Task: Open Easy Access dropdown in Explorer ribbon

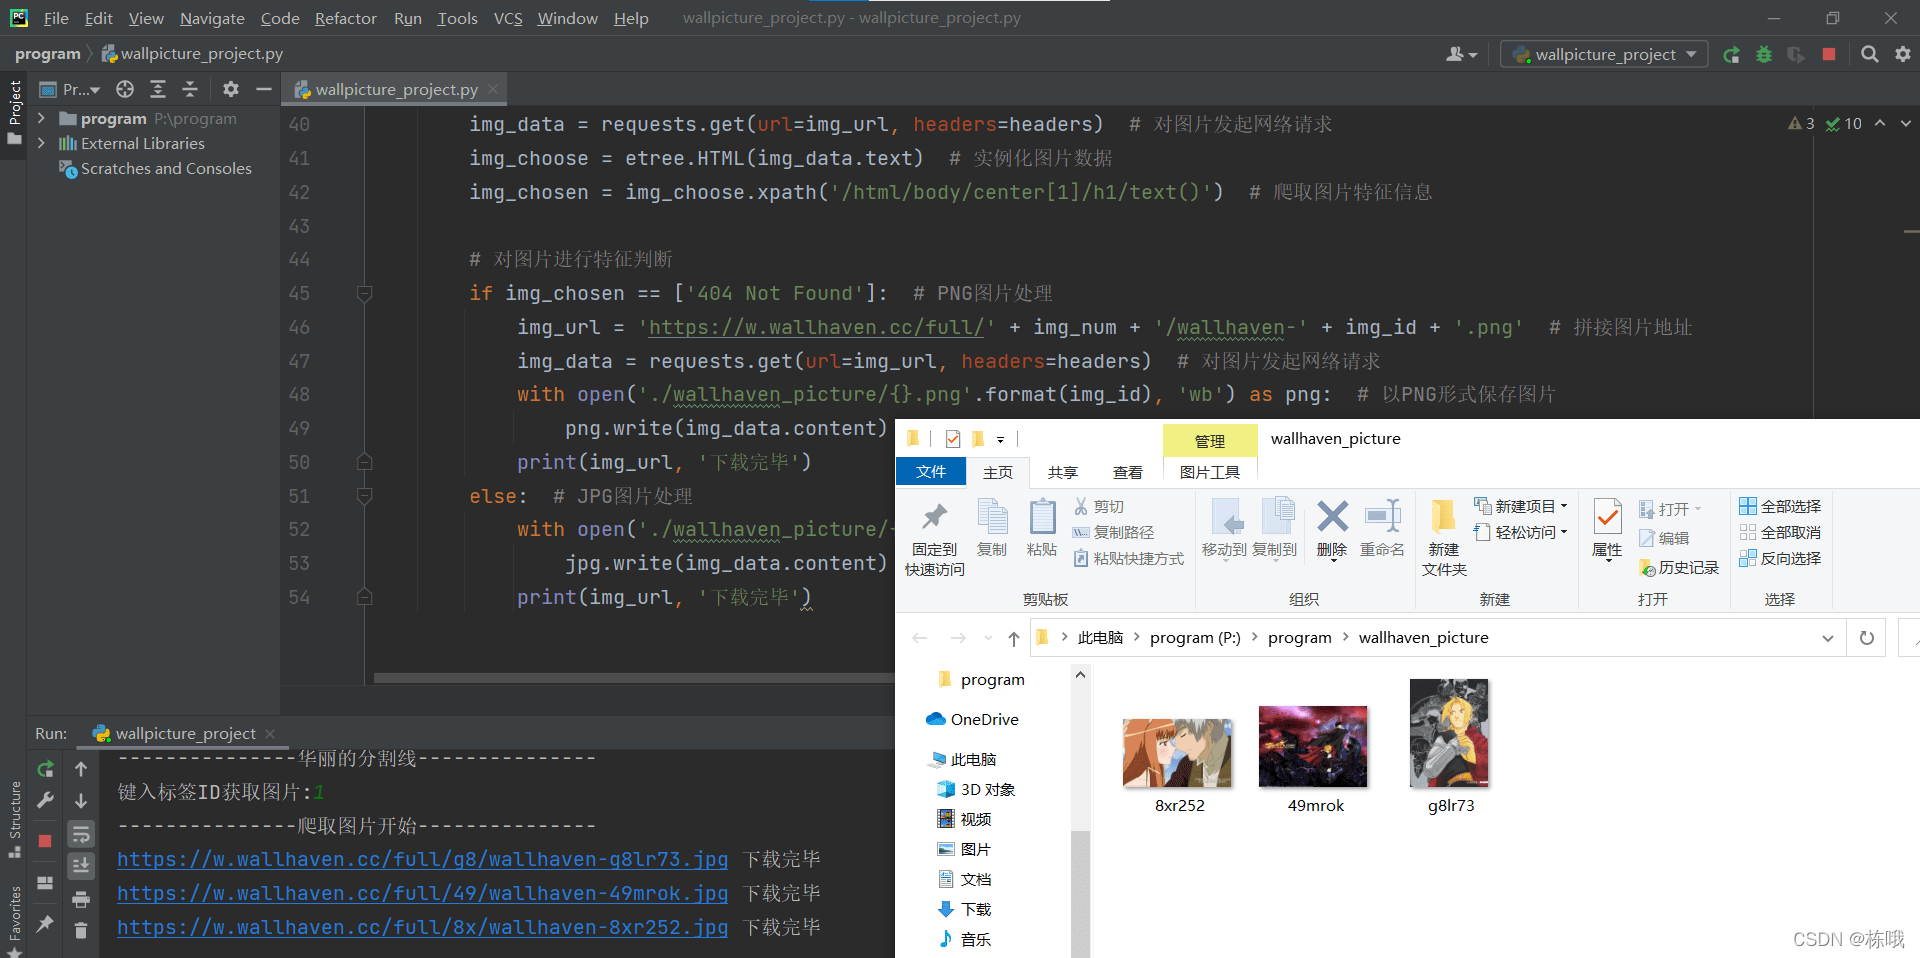Action: click(x=1521, y=533)
